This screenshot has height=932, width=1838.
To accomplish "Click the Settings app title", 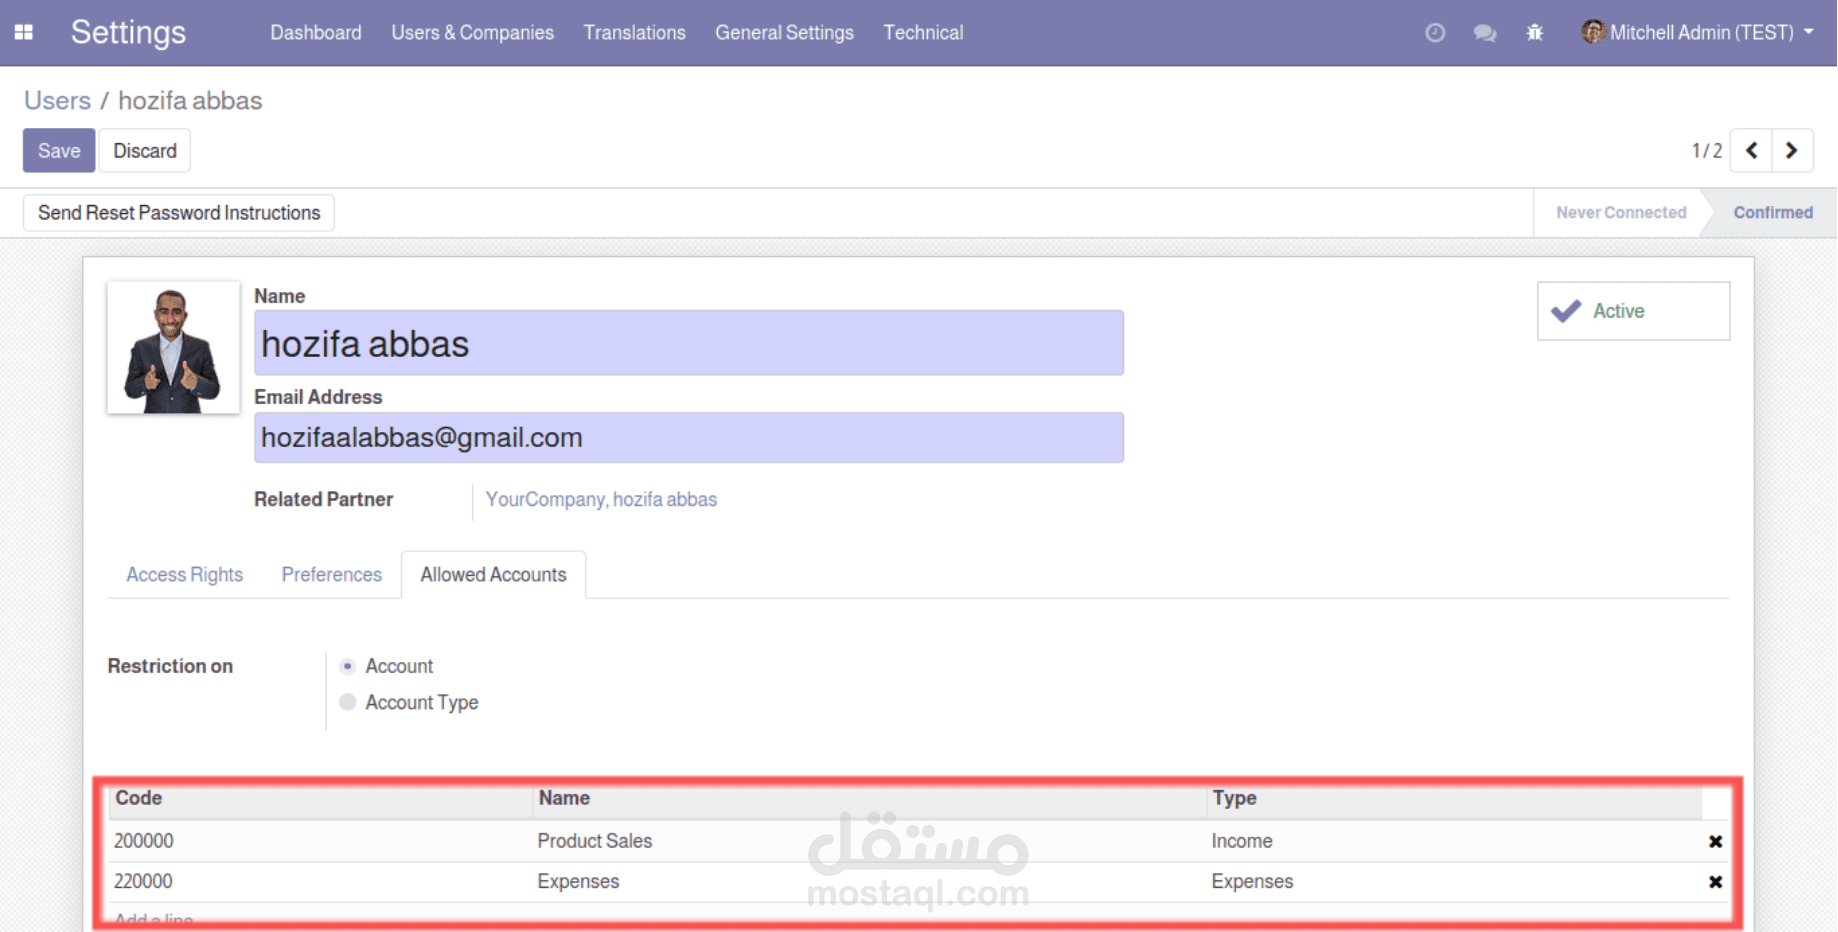I will click(128, 32).
